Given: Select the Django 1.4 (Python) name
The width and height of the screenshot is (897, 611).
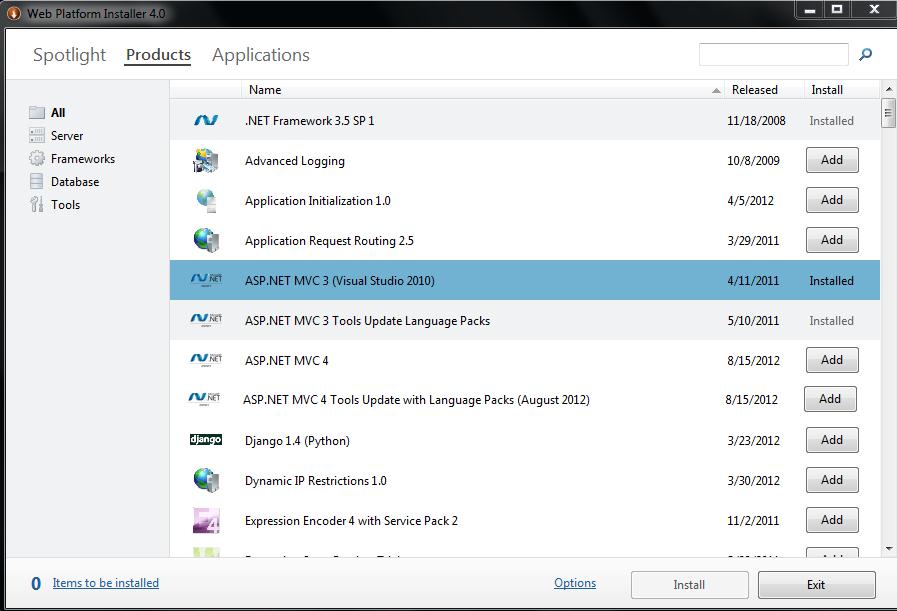Looking at the screenshot, I should tap(297, 441).
